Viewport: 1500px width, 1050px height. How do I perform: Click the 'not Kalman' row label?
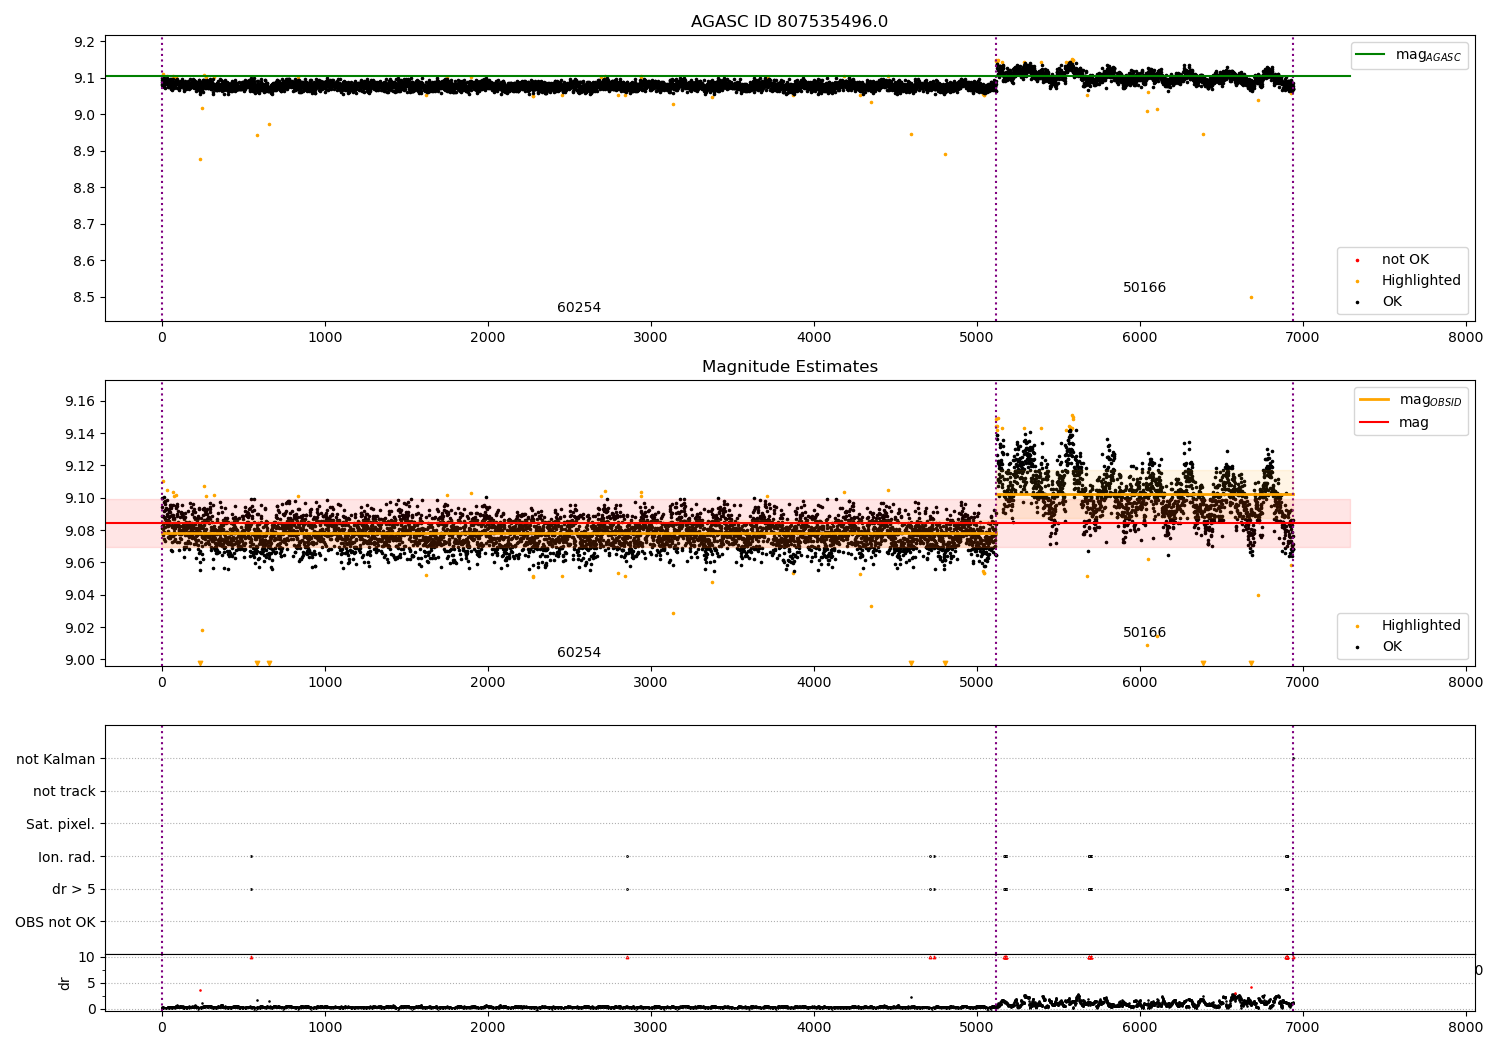(x=56, y=759)
